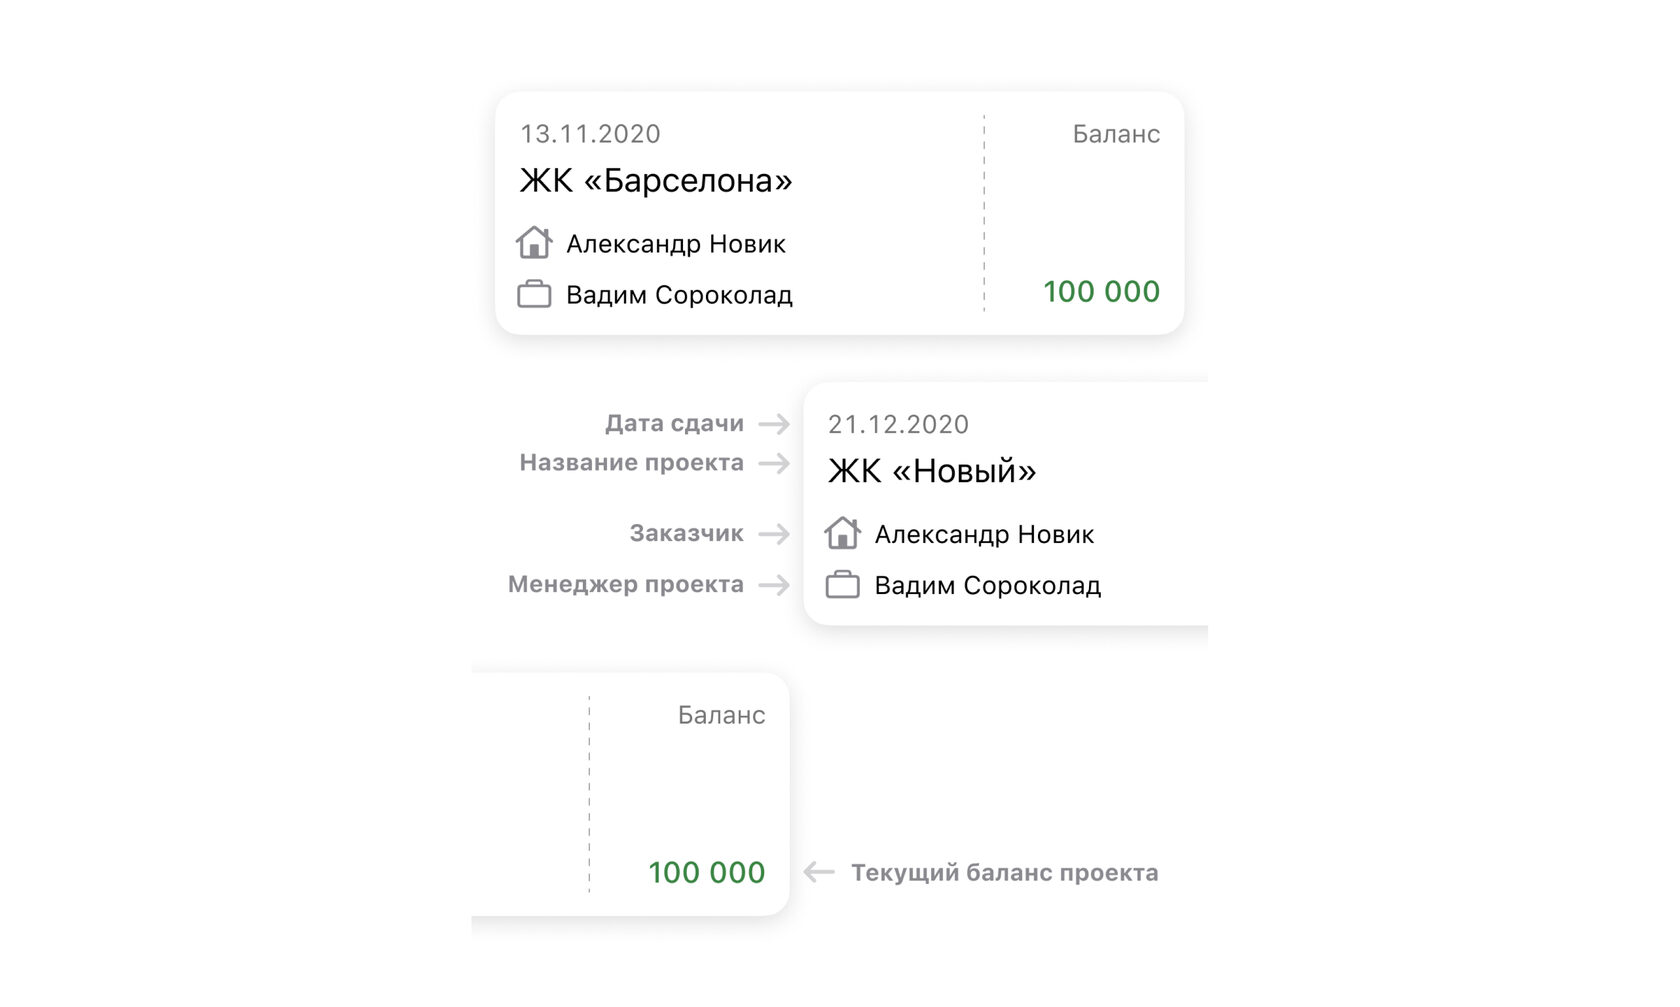
Task: Open the ЖК «Новый» project title
Action: coord(932,471)
